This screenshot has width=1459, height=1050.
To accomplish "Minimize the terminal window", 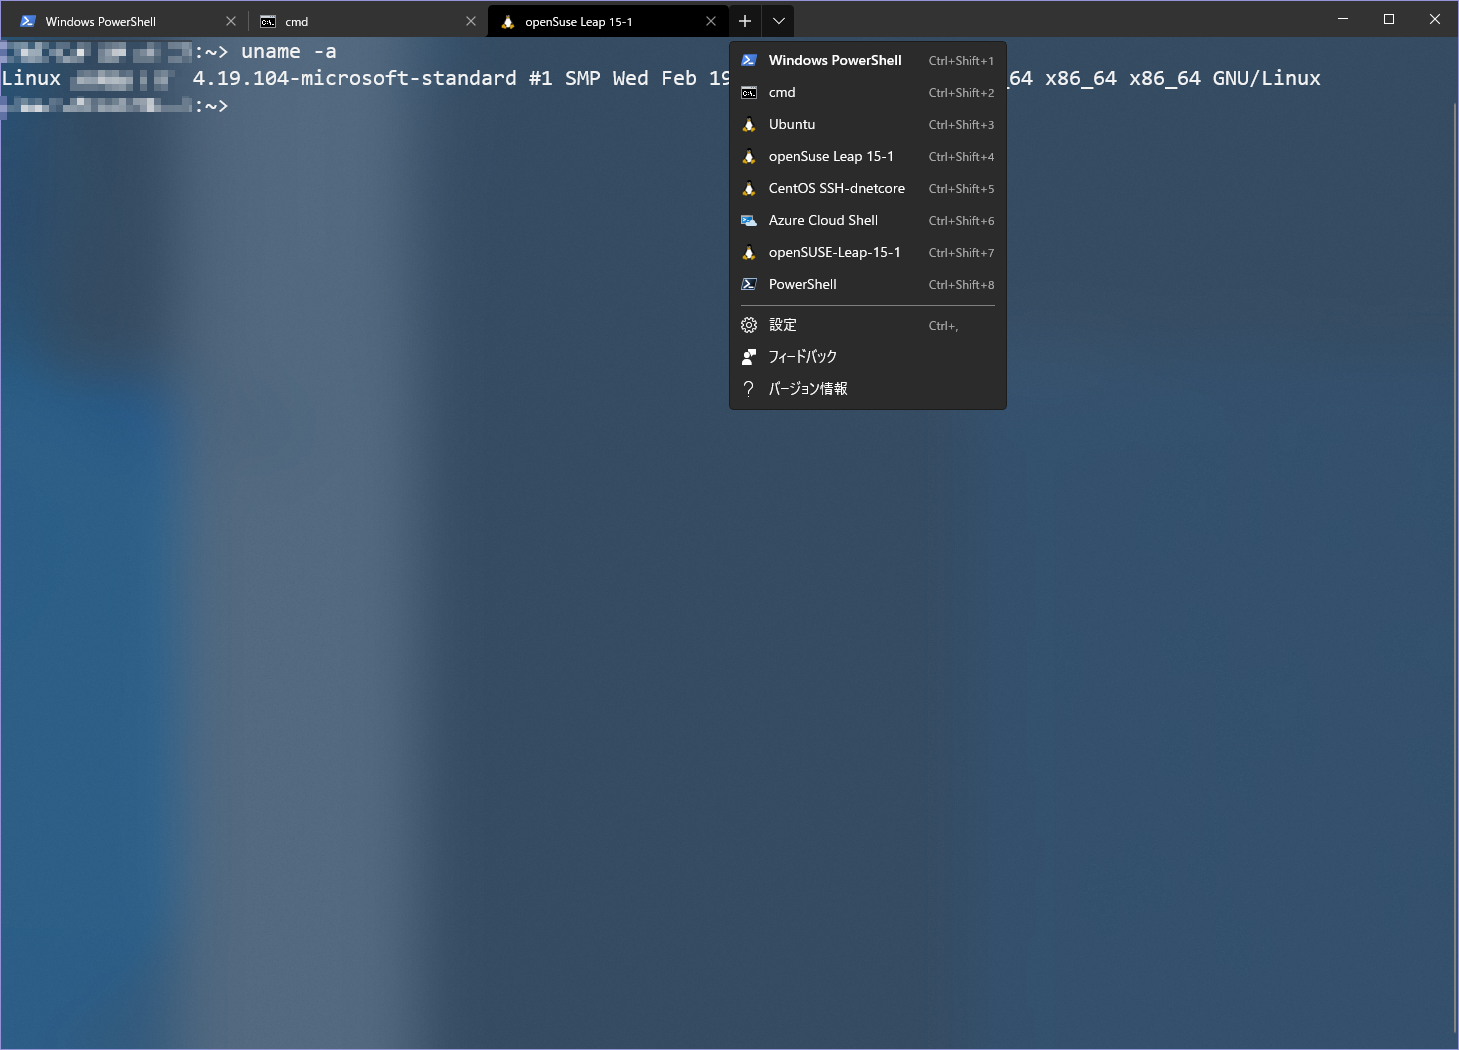I will click(1343, 19).
